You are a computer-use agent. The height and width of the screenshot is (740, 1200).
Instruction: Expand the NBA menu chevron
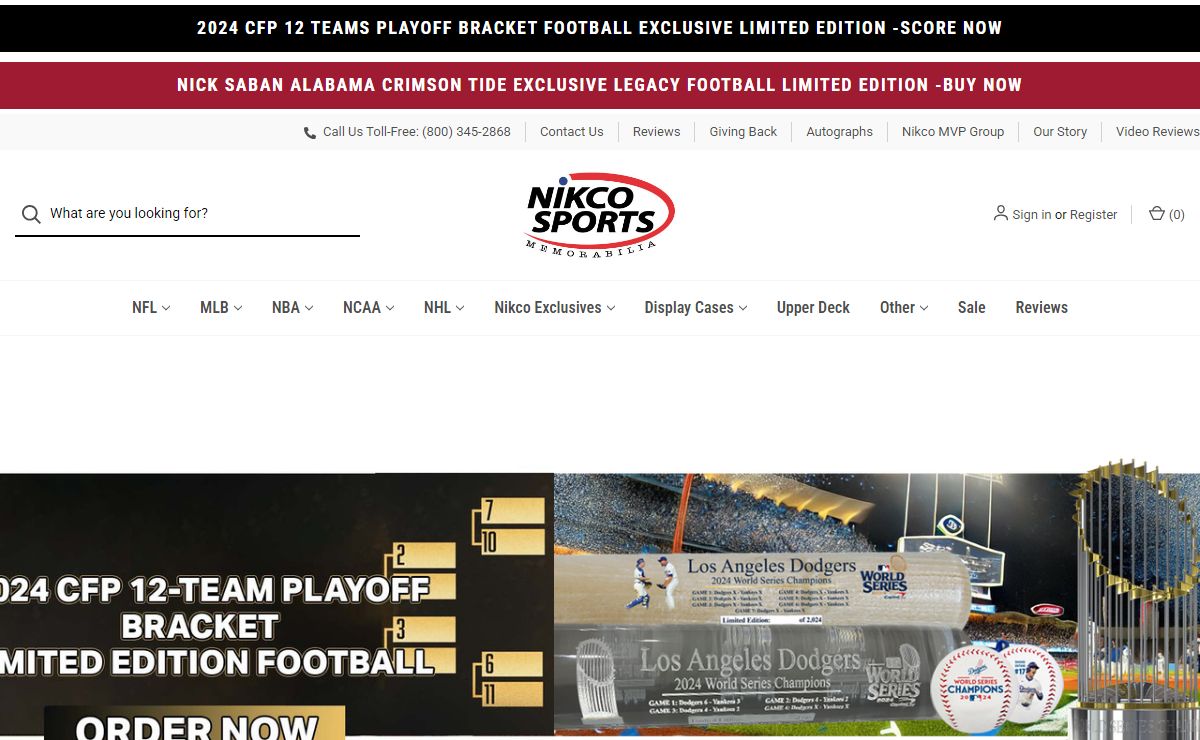309,308
